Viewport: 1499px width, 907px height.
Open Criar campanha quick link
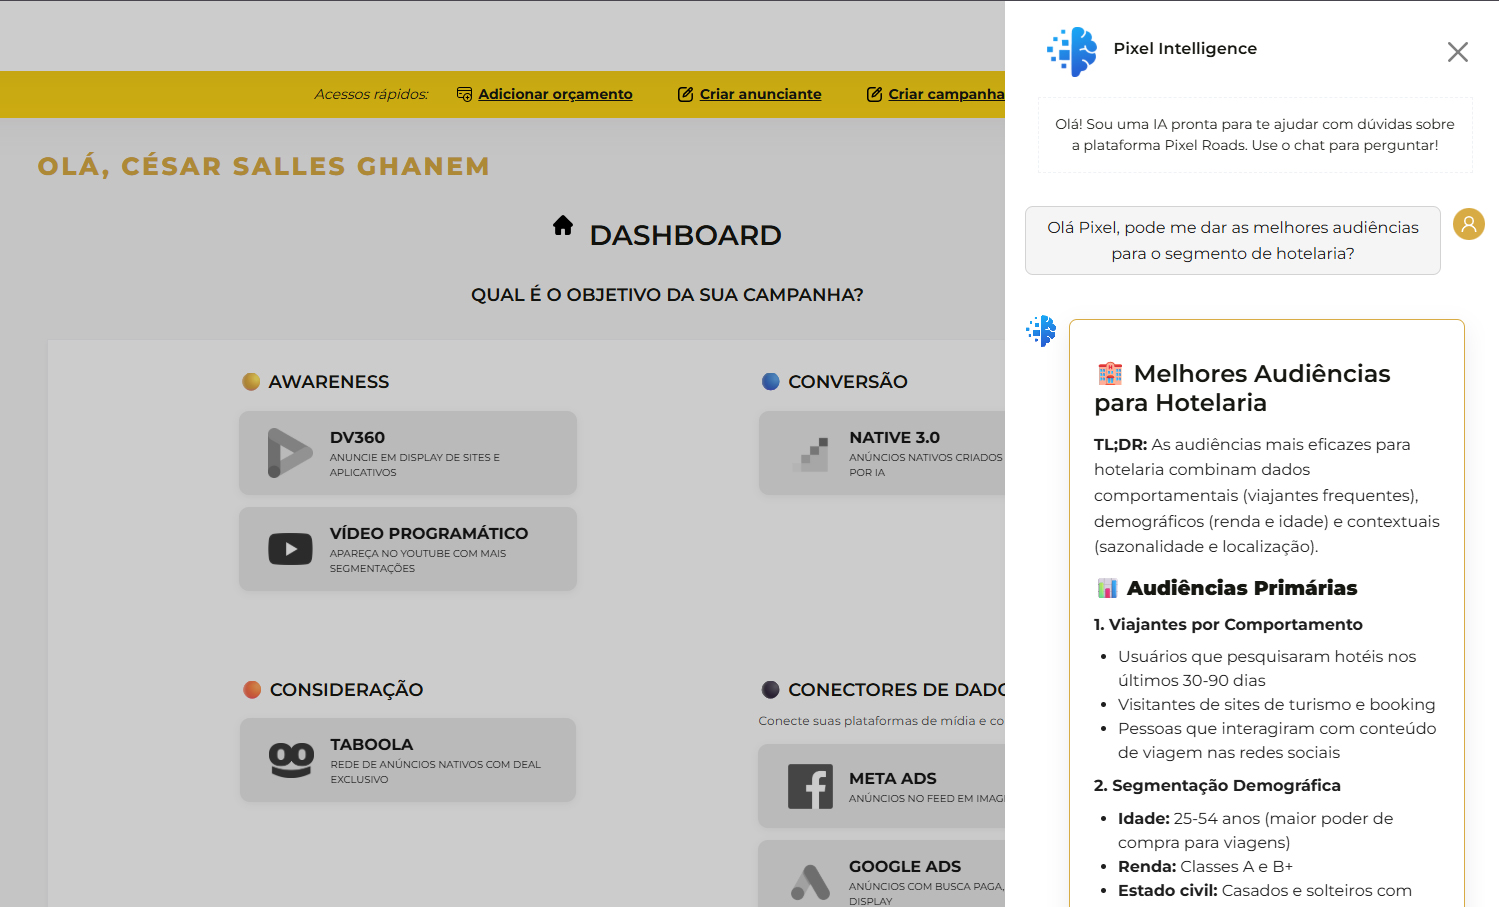click(x=946, y=94)
